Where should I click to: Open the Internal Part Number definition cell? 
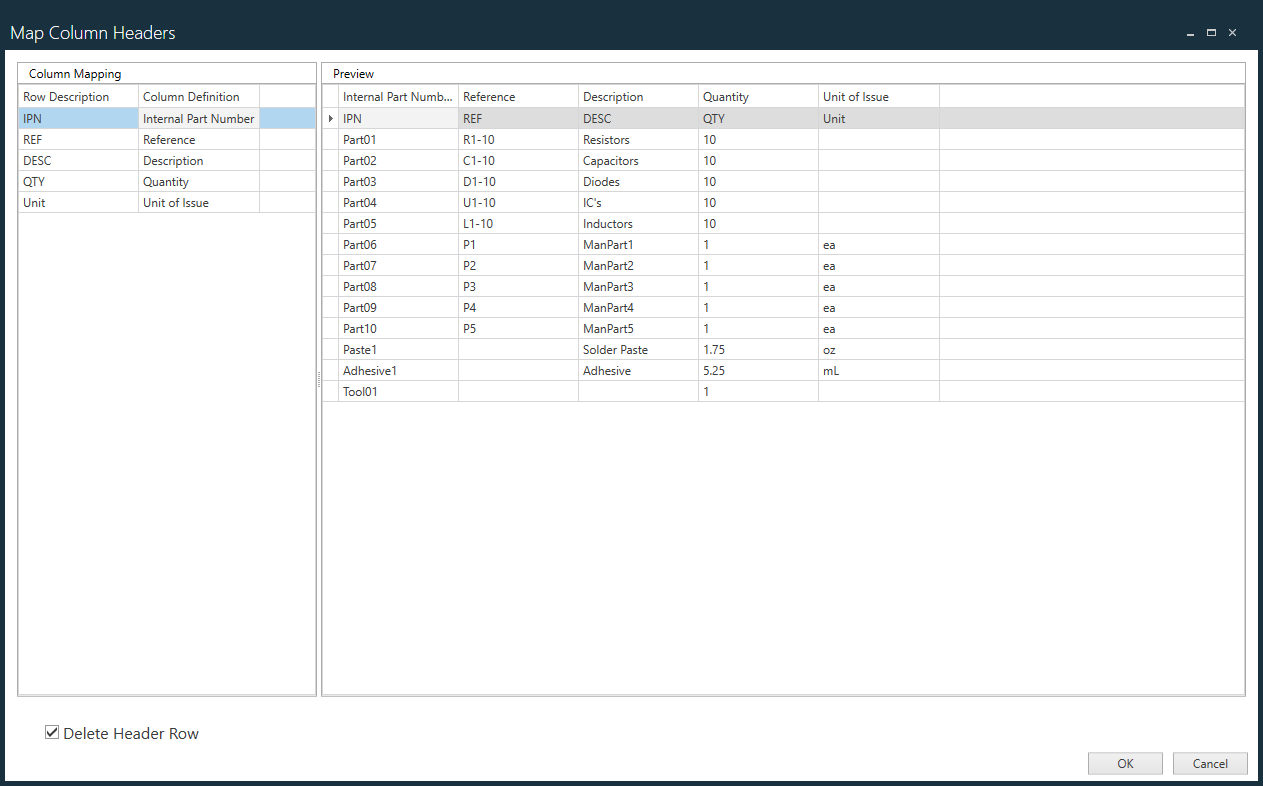point(198,118)
